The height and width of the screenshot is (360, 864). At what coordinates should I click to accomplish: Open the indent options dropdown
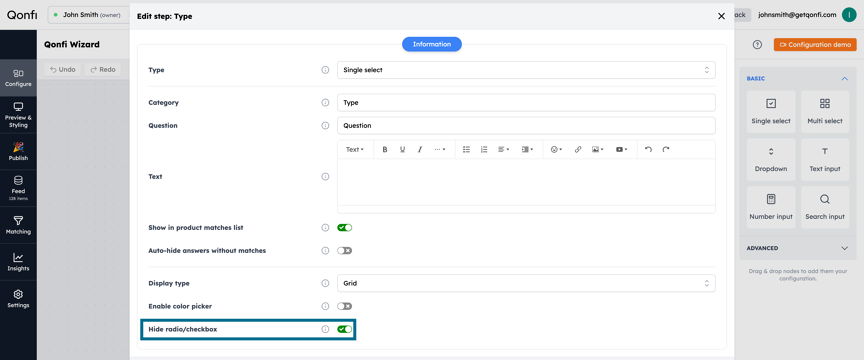pyautogui.click(x=527, y=149)
